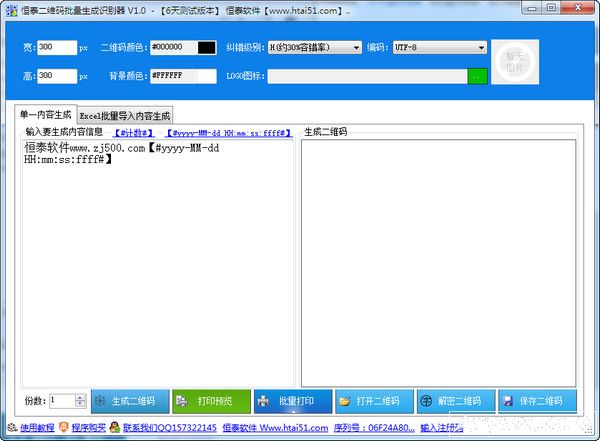Switch to Excel批量导入内容生成 tab
The width and height of the screenshot is (600, 441).
click(x=125, y=116)
